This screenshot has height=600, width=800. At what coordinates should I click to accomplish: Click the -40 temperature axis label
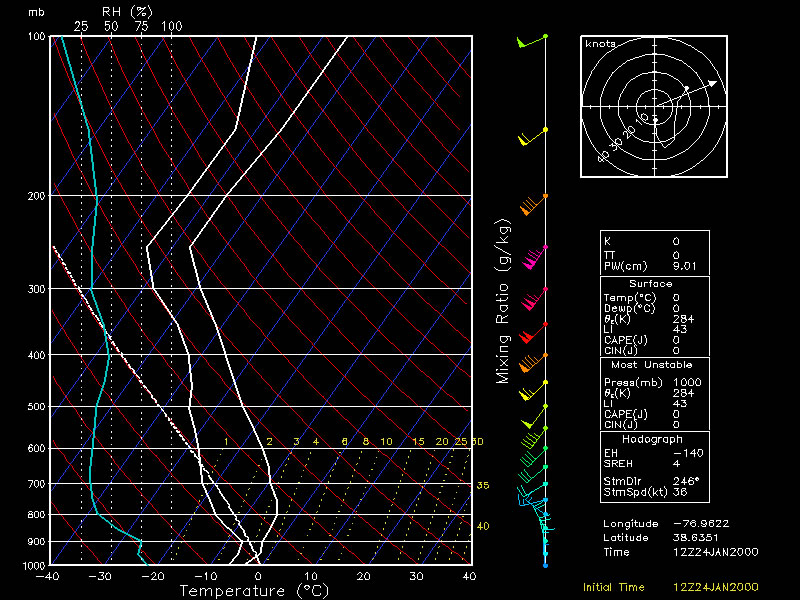tap(47, 577)
